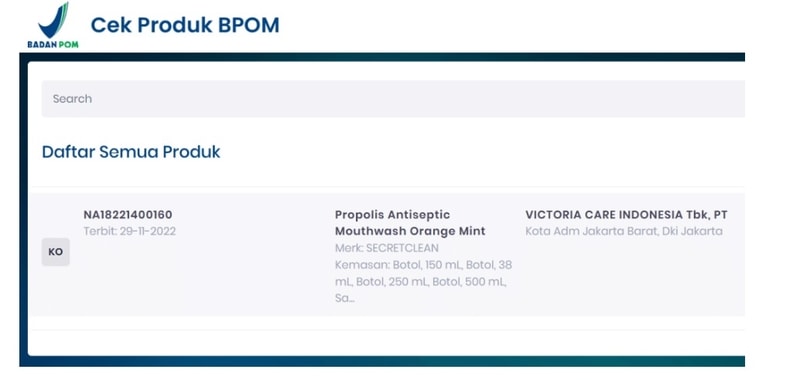This screenshot has width=800, height=390.
Task: Open VICTORIA CARE INDONESIA Tbk, PT registrant
Action: [x=627, y=214]
